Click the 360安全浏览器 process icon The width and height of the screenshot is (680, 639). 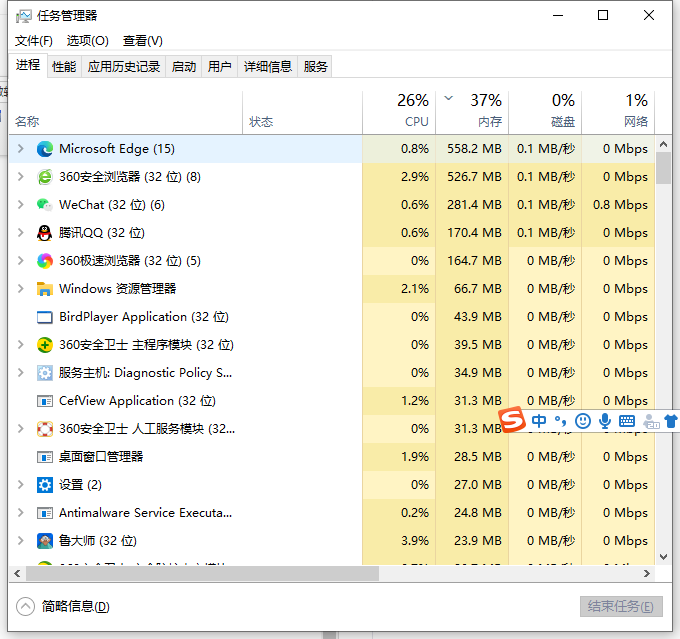(x=45, y=177)
